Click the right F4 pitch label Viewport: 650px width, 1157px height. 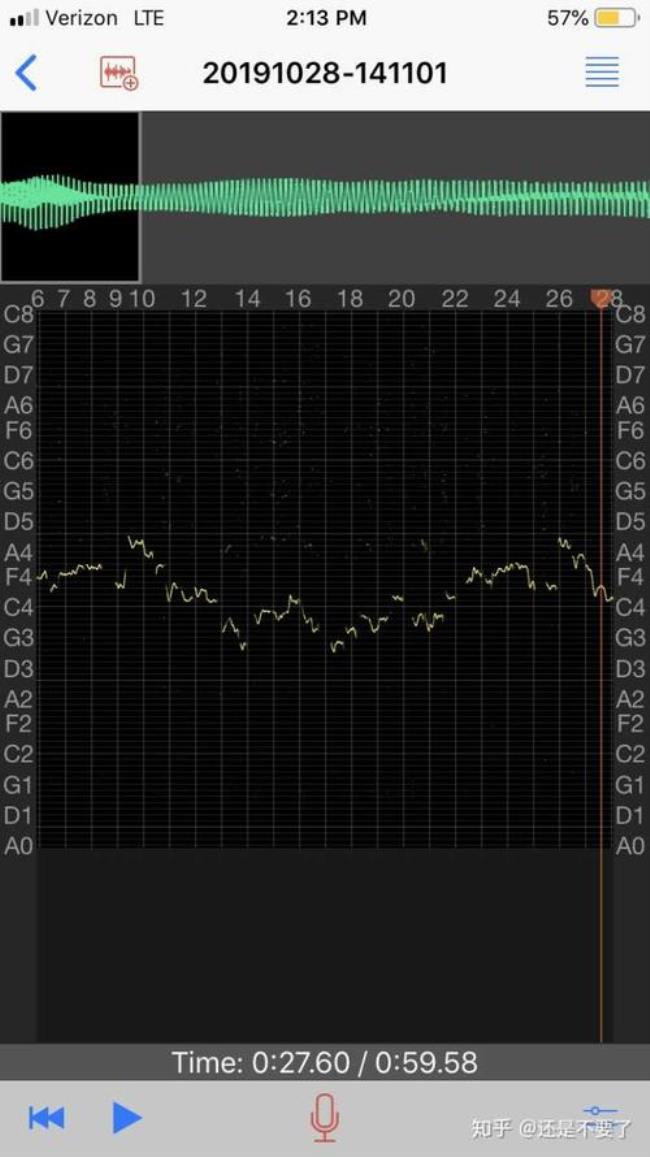(x=630, y=576)
